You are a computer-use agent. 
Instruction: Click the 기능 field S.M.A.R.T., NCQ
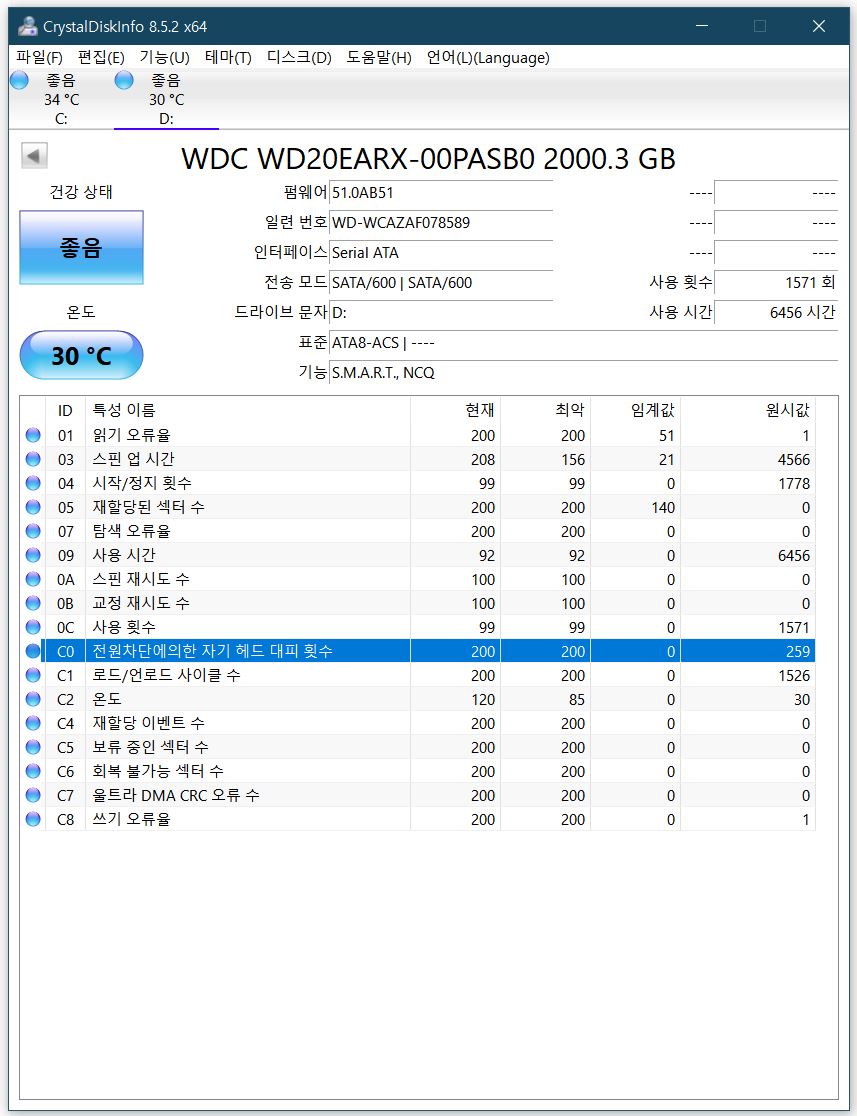pyautogui.click(x=584, y=373)
